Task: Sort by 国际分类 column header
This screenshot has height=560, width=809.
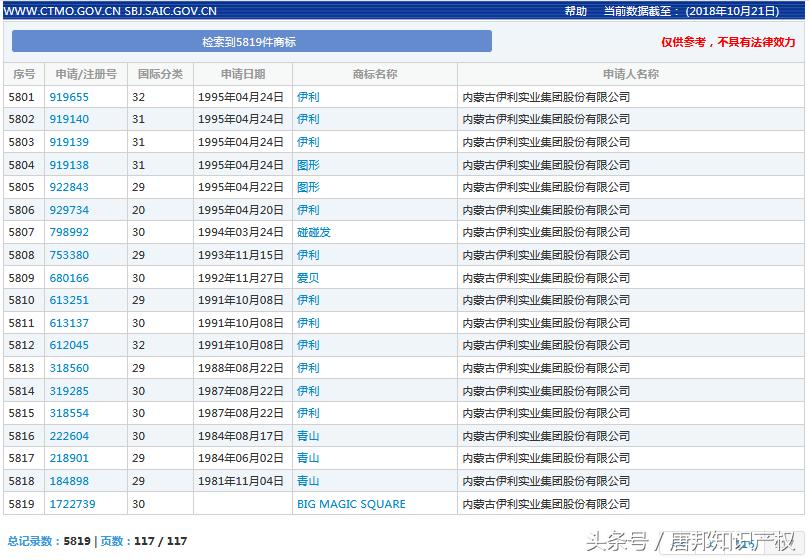Action: pos(160,74)
